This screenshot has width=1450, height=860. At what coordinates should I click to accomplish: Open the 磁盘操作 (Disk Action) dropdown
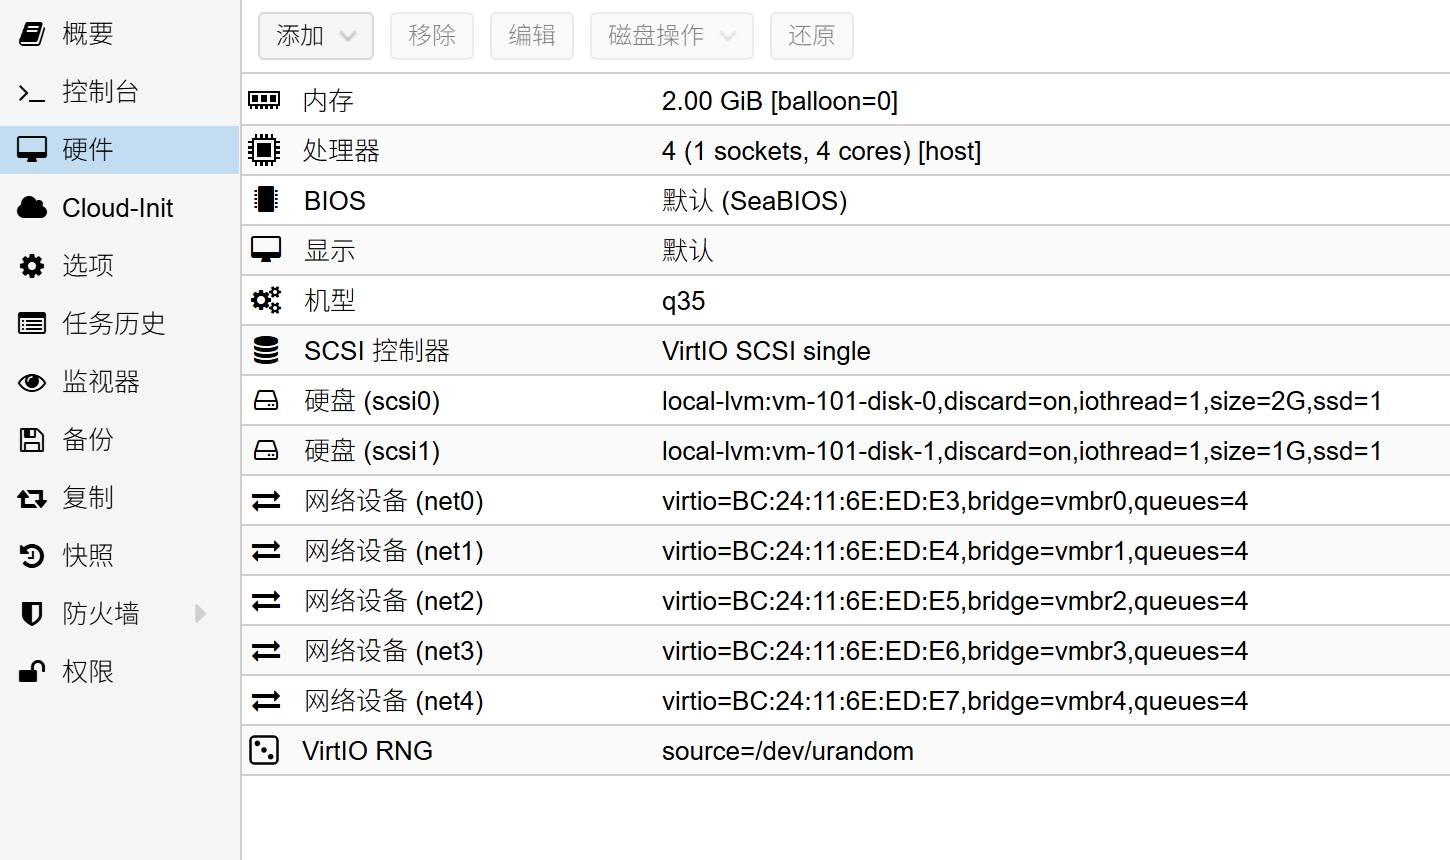click(x=671, y=36)
